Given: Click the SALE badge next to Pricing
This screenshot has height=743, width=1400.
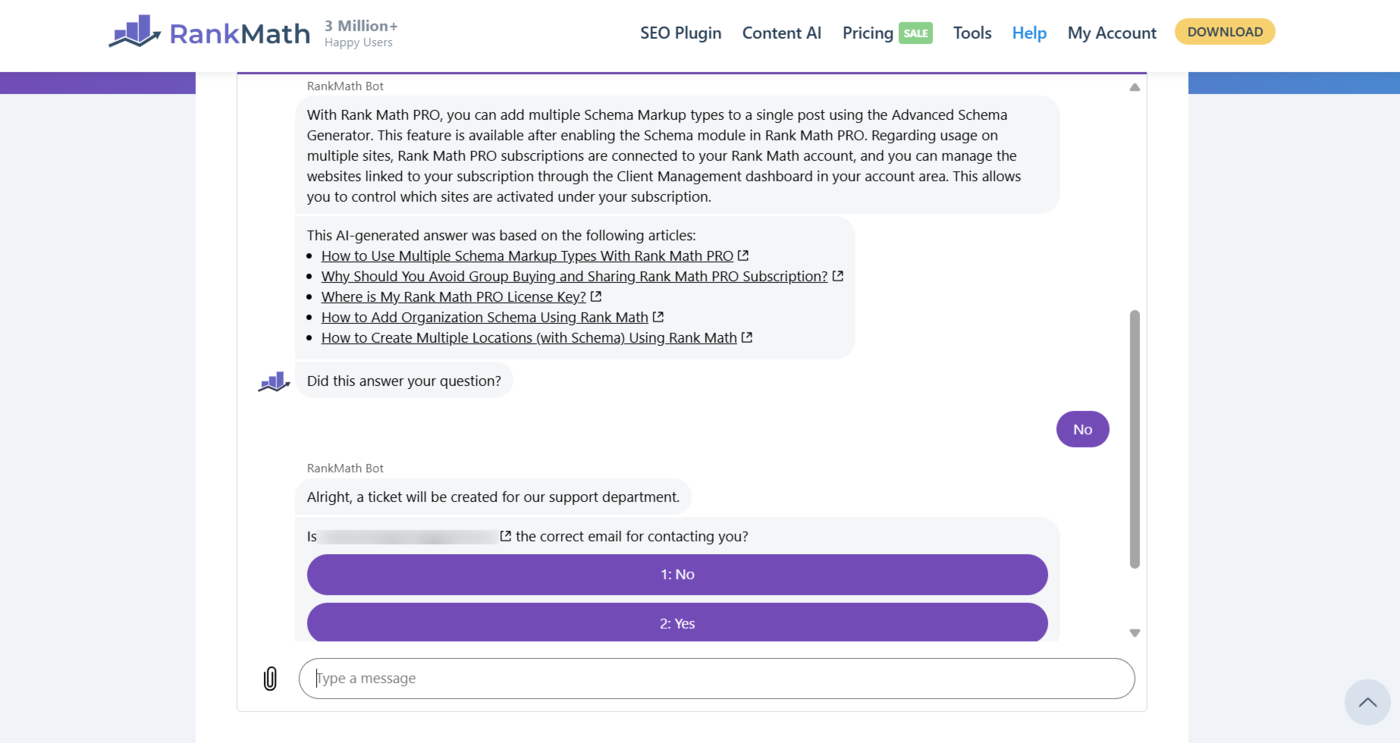Looking at the screenshot, I should [915, 32].
